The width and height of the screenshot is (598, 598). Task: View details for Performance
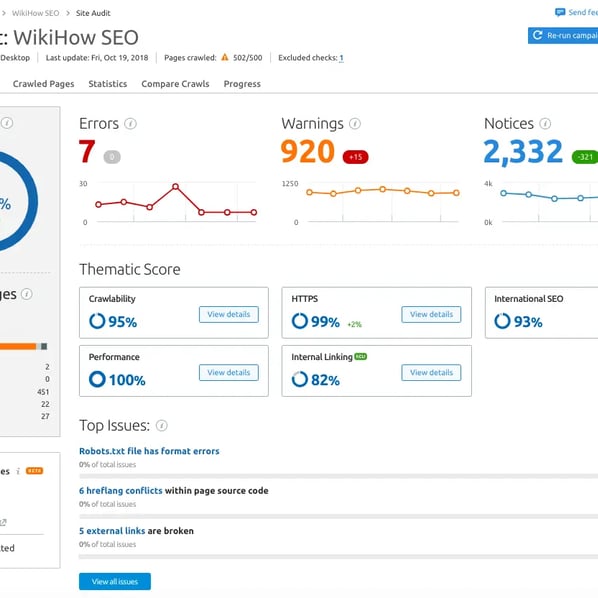pyautogui.click(x=229, y=373)
